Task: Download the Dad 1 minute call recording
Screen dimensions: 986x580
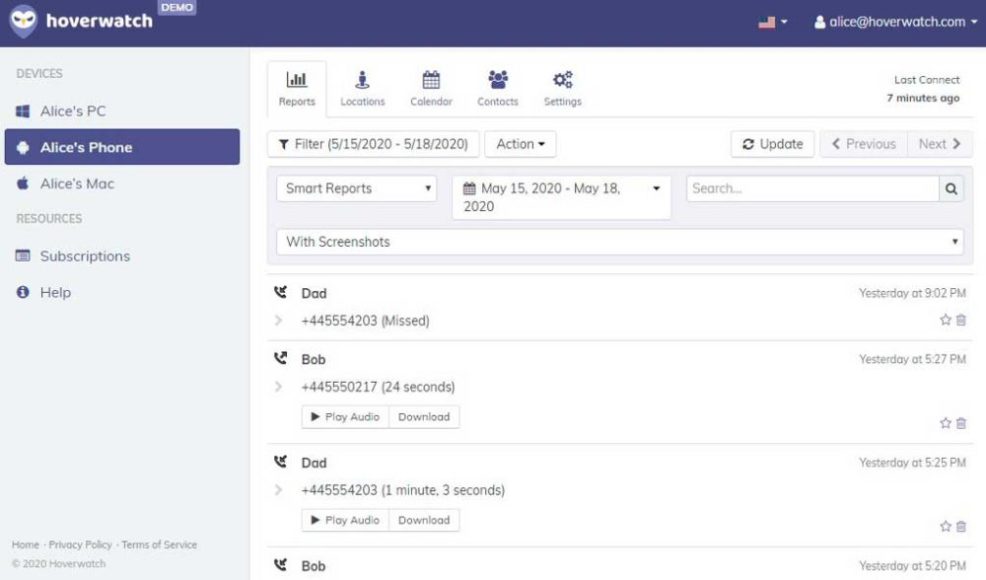Action: click(424, 520)
